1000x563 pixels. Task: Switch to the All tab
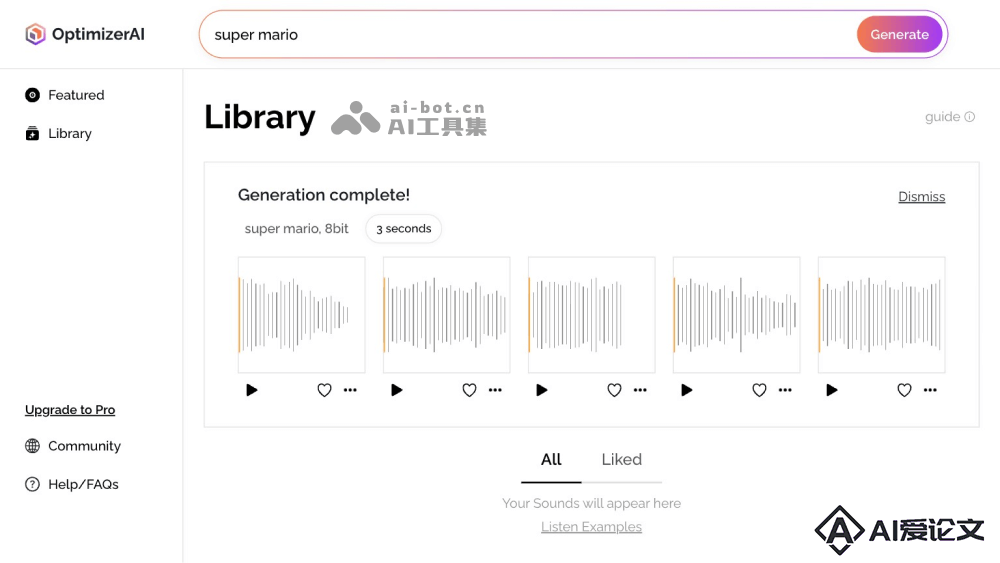point(551,460)
